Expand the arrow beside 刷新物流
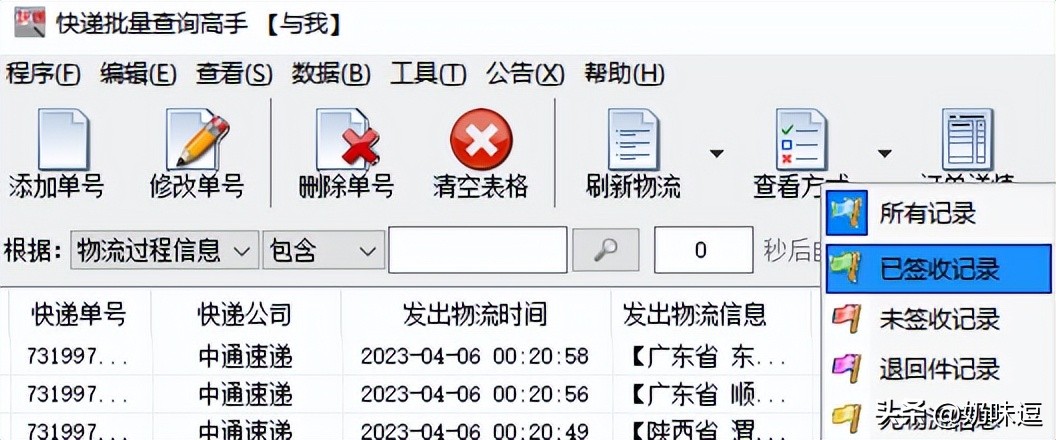Image resolution: width=1056 pixels, height=440 pixels. click(x=717, y=154)
